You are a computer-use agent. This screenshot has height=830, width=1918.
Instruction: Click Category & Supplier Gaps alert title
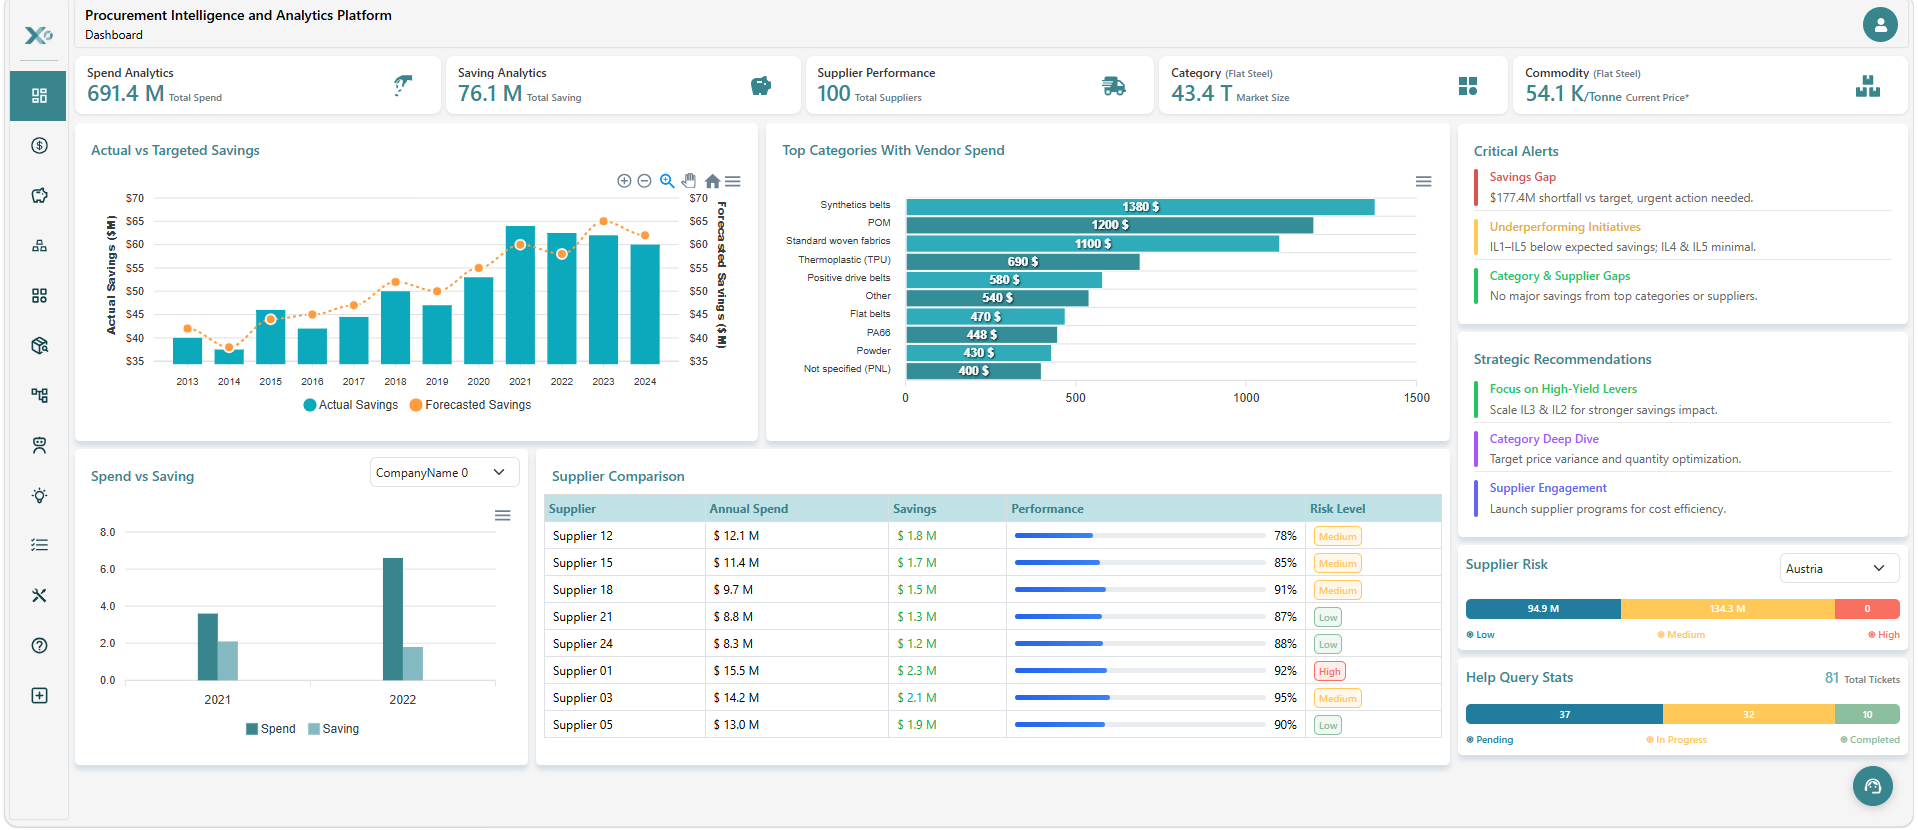1559,276
